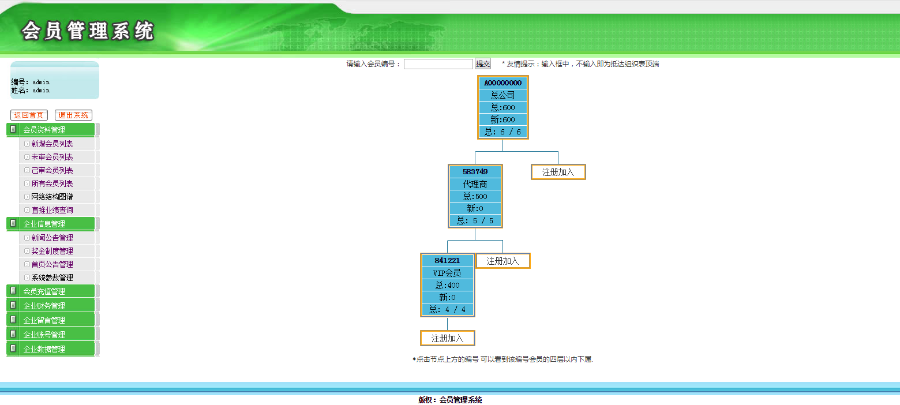Collapse the 会员资料管理 menu section

(x=51, y=130)
